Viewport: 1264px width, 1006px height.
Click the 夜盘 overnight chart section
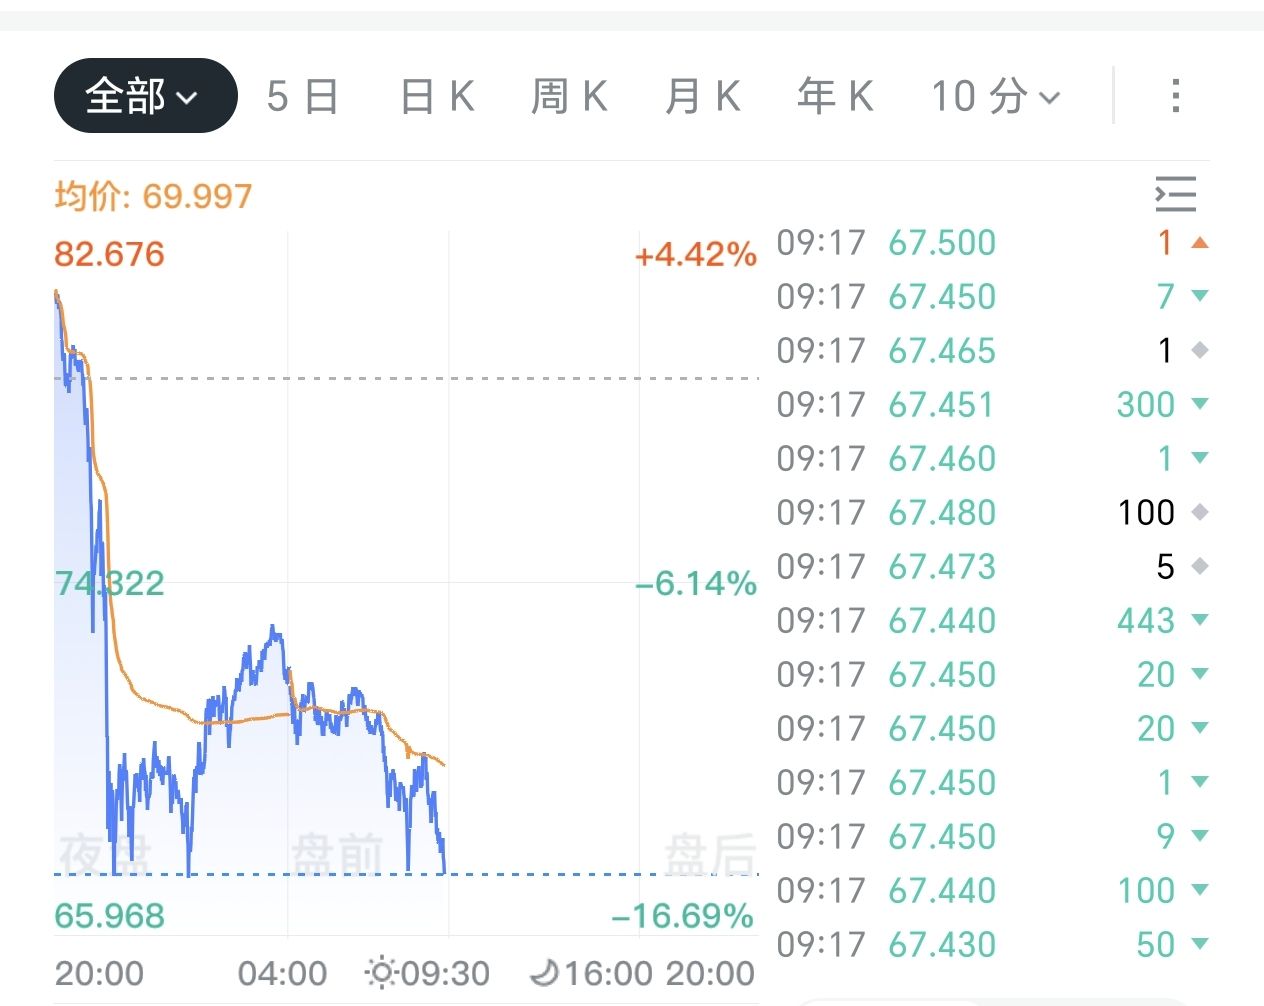click(105, 854)
